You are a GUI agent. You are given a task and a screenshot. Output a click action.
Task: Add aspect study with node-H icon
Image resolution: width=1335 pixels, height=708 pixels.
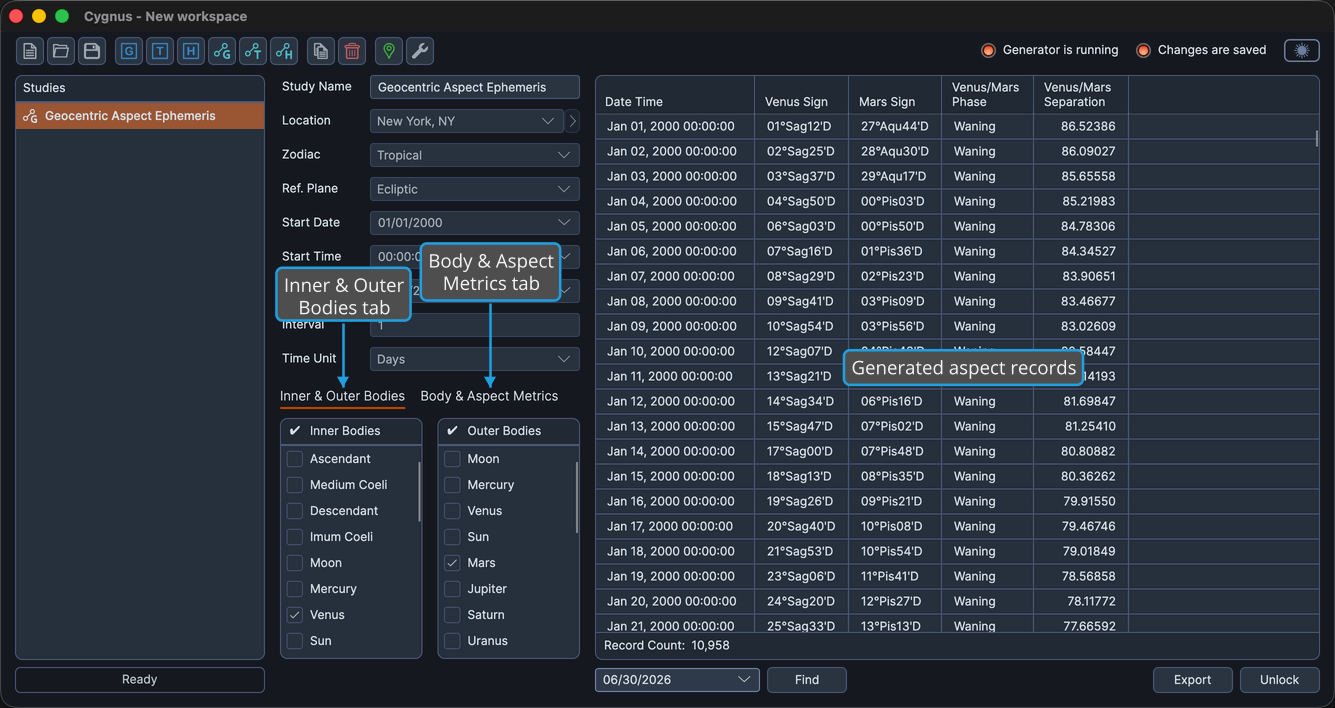pyautogui.click(x=284, y=51)
